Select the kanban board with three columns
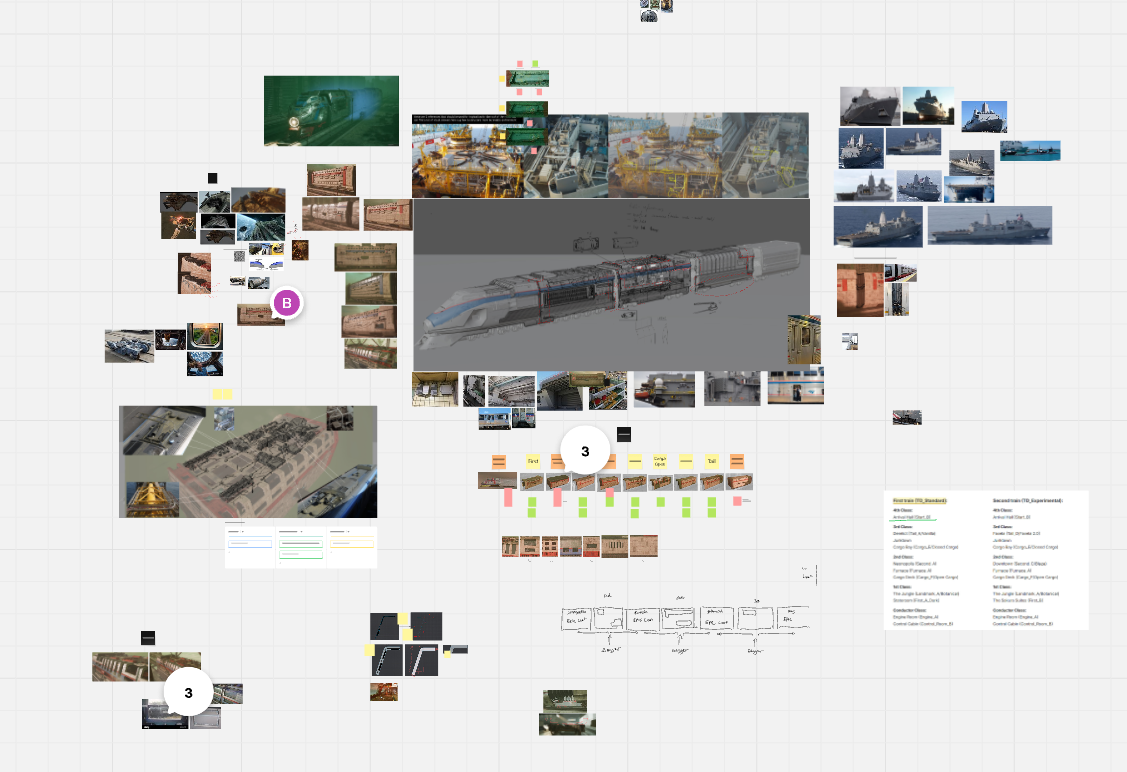 pyautogui.click(x=300, y=546)
